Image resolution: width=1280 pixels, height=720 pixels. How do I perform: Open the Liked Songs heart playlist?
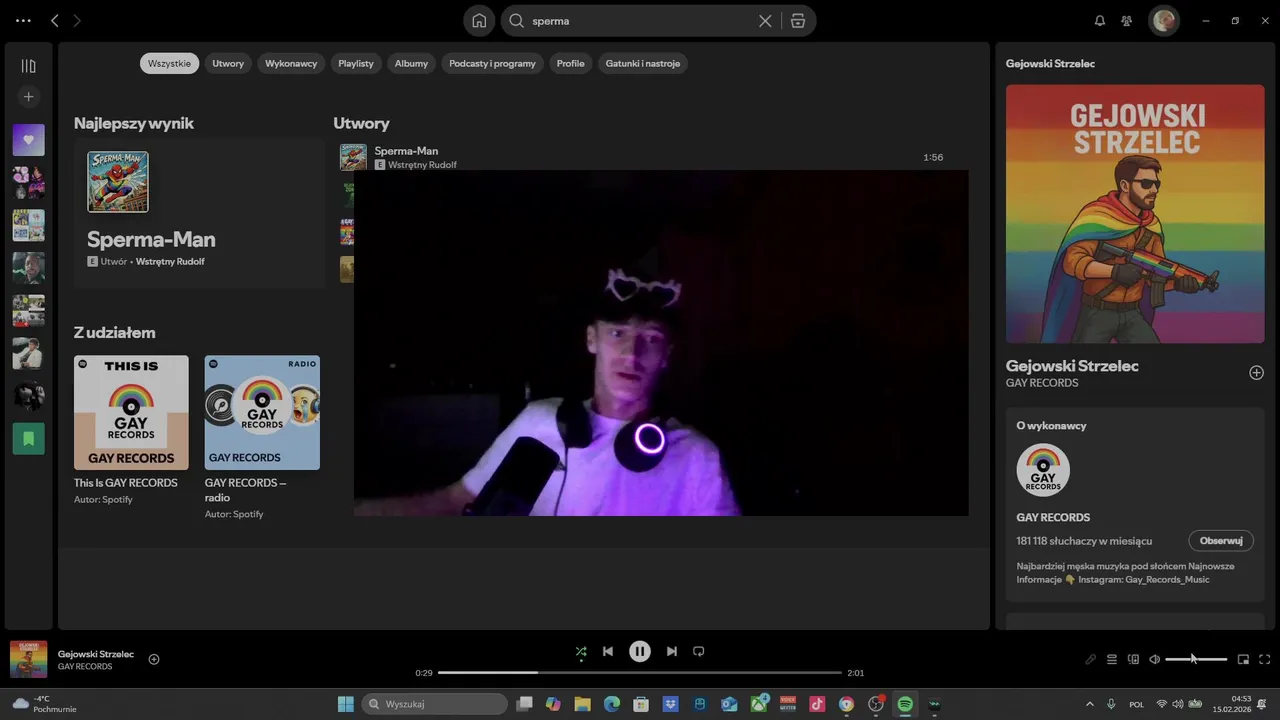(28, 140)
